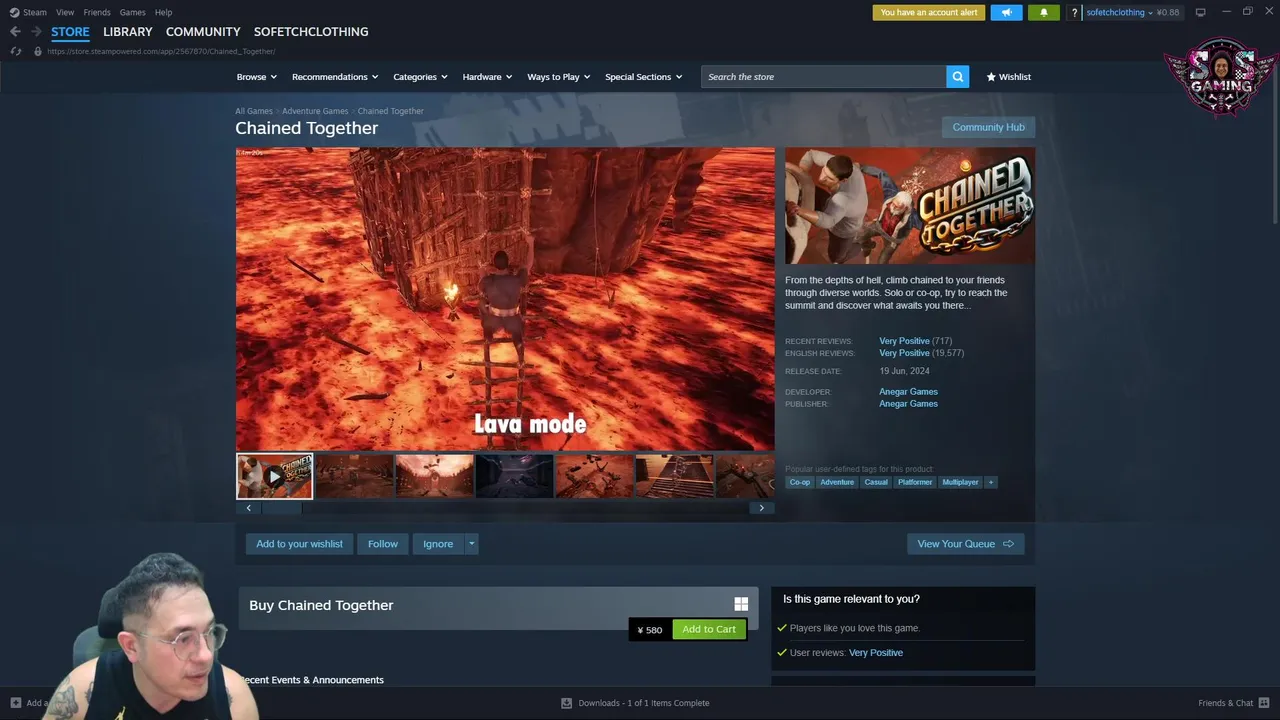This screenshot has width=1280, height=720.
Task: Open the Games menu
Action: [x=132, y=12]
